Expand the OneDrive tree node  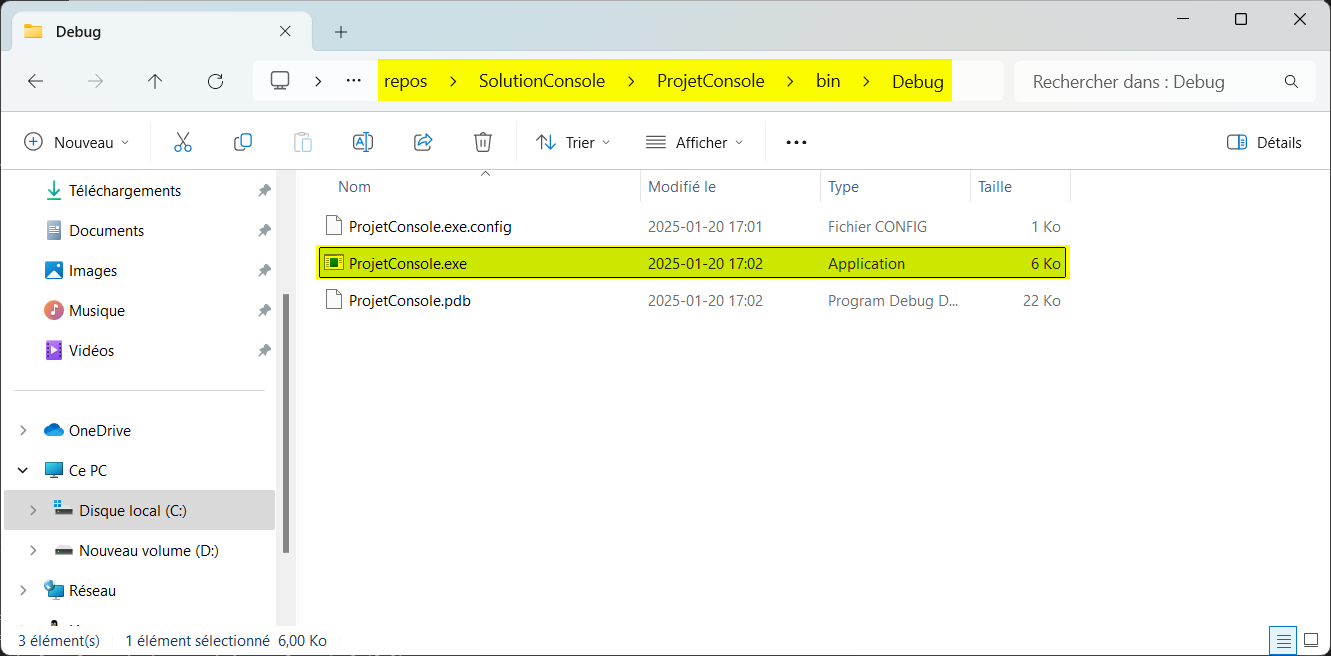point(23,431)
